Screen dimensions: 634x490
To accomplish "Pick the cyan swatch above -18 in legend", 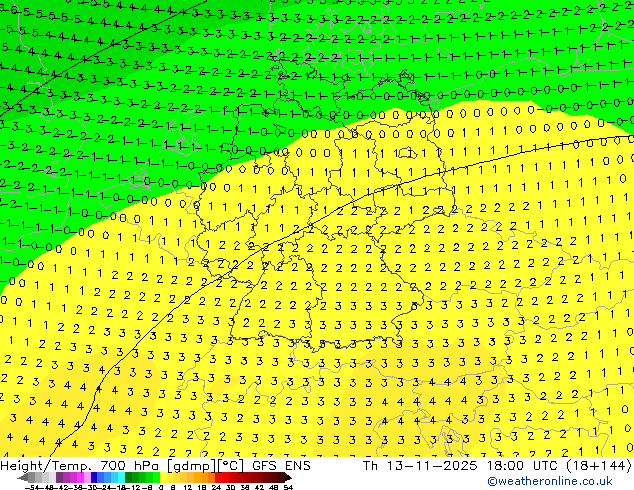I will click(x=121, y=477).
